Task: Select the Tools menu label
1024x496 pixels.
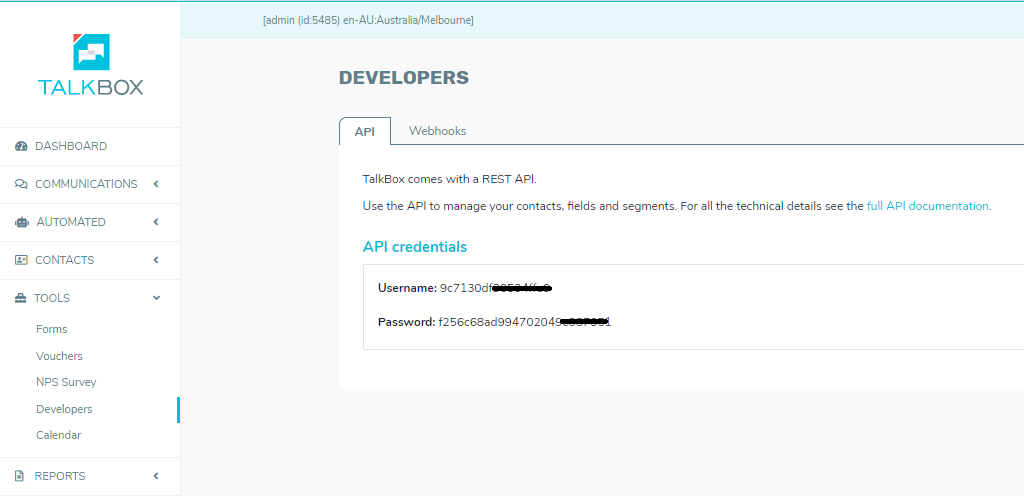Action: (x=52, y=298)
